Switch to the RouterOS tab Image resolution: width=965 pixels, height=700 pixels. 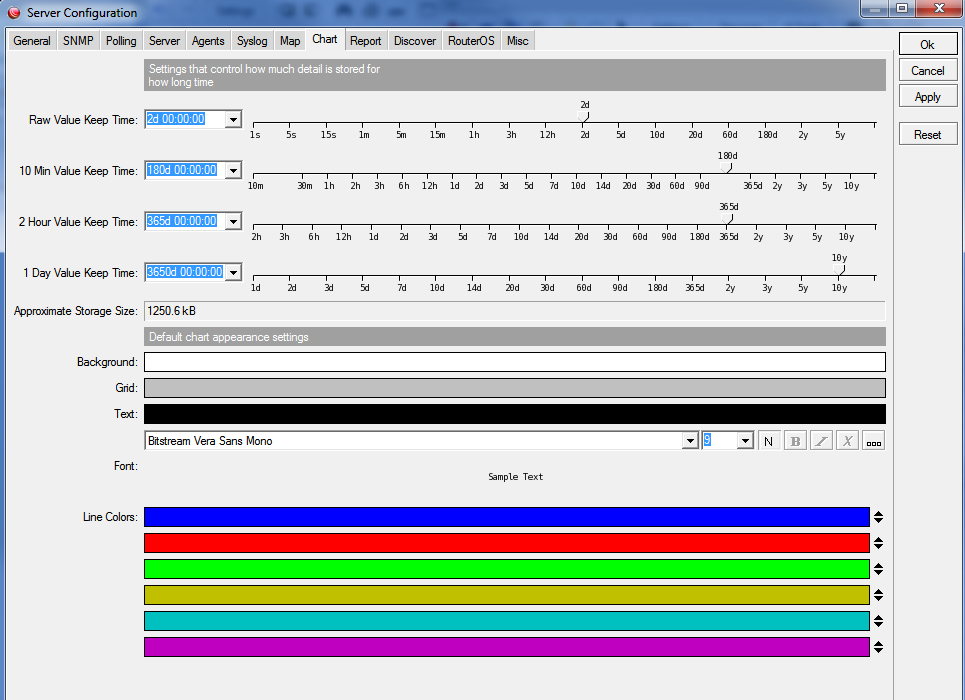471,41
